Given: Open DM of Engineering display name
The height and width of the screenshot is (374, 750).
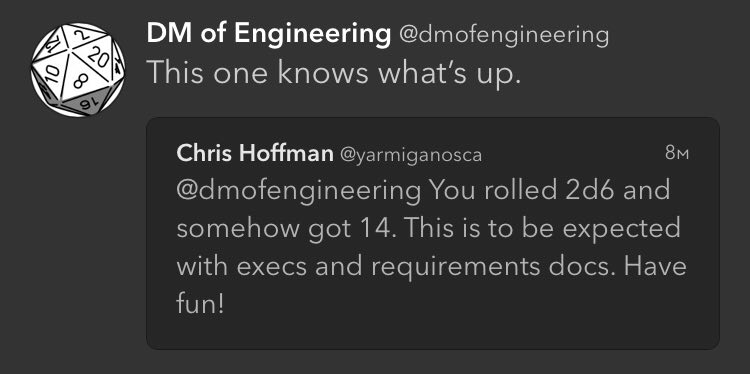Looking at the screenshot, I should [269, 35].
